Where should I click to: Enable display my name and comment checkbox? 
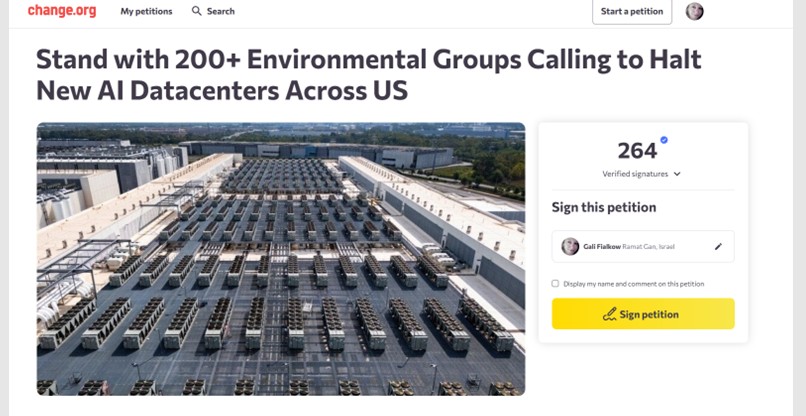(x=556, y=283)
